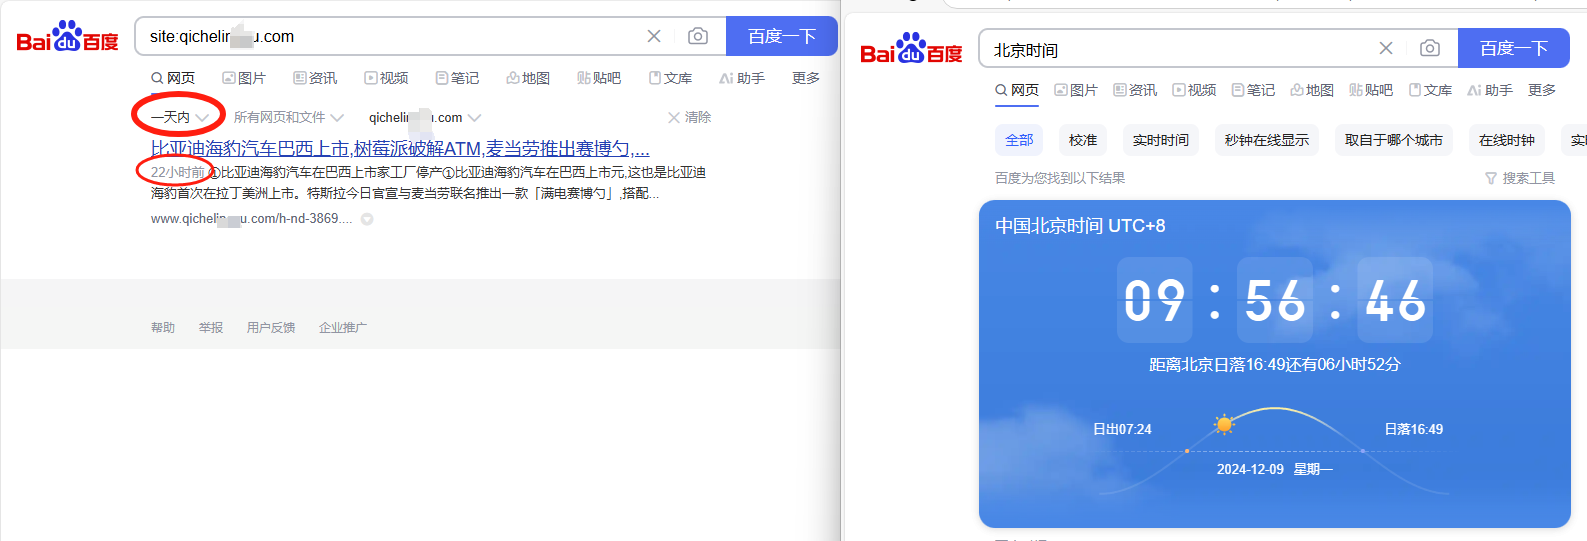The image size is (1587, 541).
Task: Click small snapshot icon after result URL
Action: pos(367,219)
